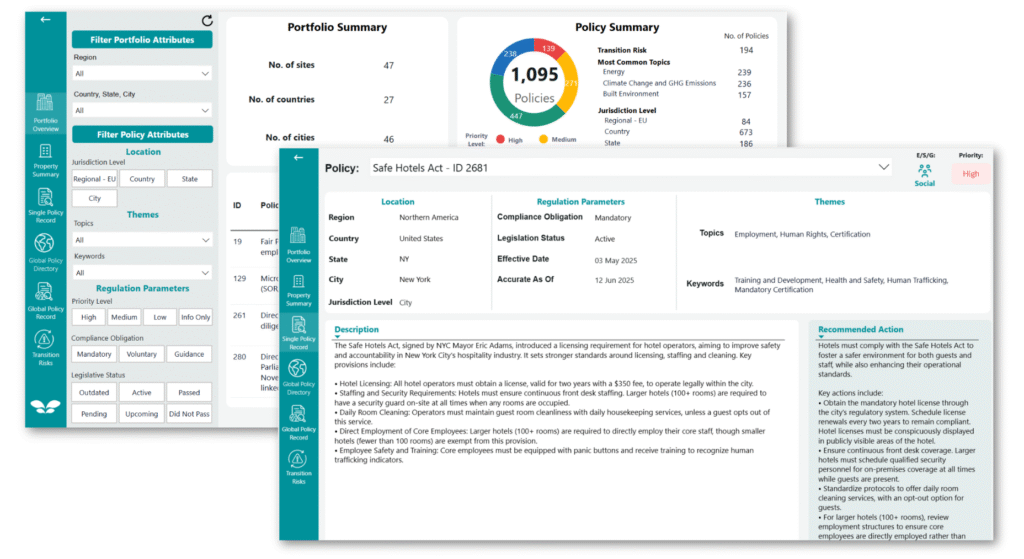Click the High priority badge on policy record
The image size is (1024, 559).
coord(970,174)
